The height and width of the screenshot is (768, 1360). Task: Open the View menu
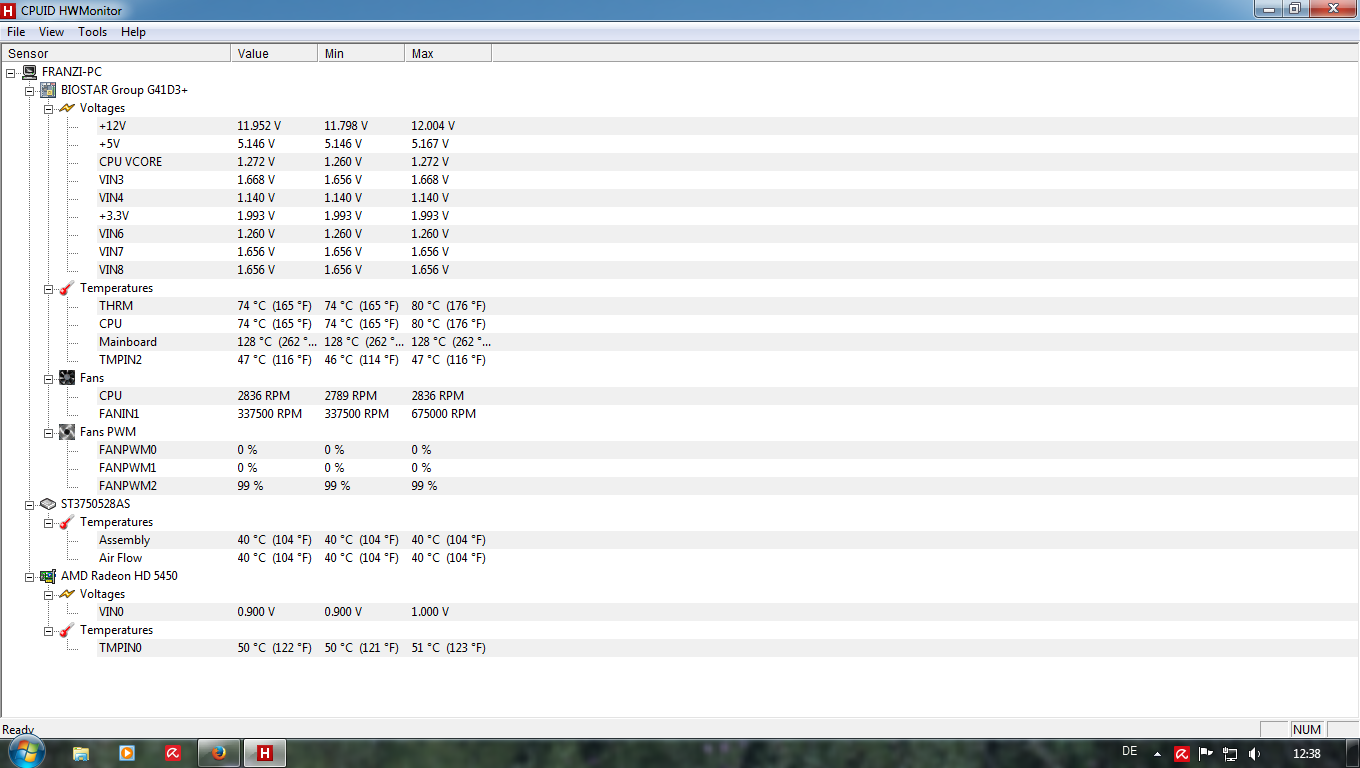coord(51,32)
